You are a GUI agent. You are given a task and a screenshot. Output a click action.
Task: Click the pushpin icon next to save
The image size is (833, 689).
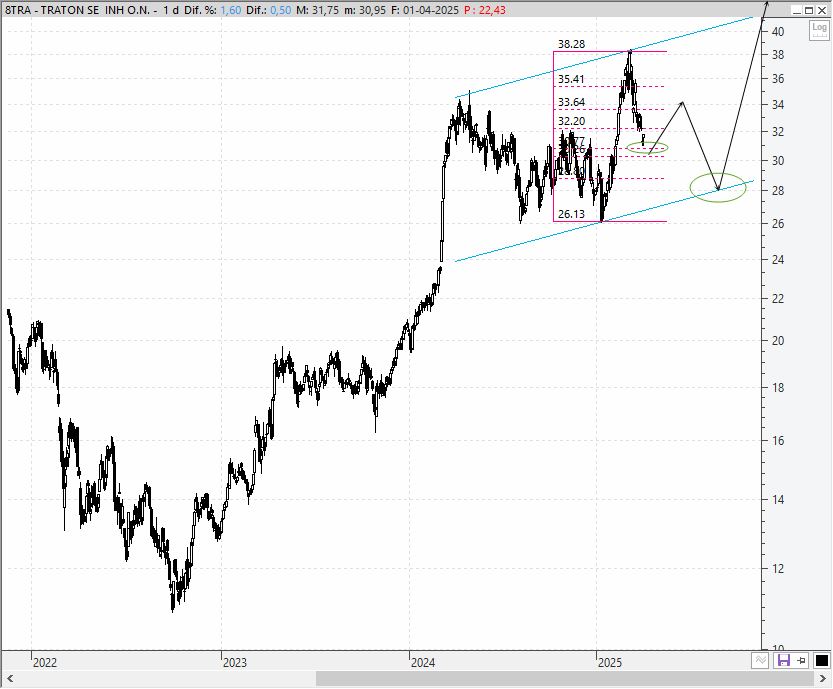click(x=802, y=661)
